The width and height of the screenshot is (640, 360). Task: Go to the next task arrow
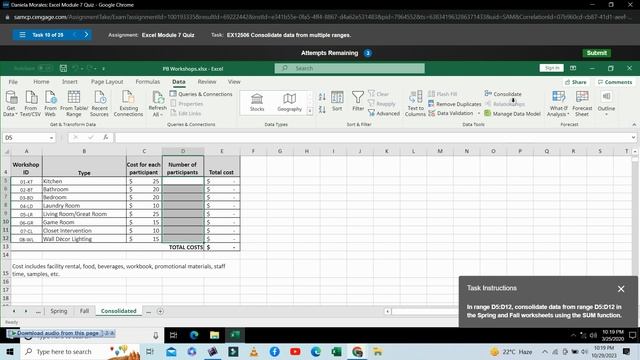87,35
